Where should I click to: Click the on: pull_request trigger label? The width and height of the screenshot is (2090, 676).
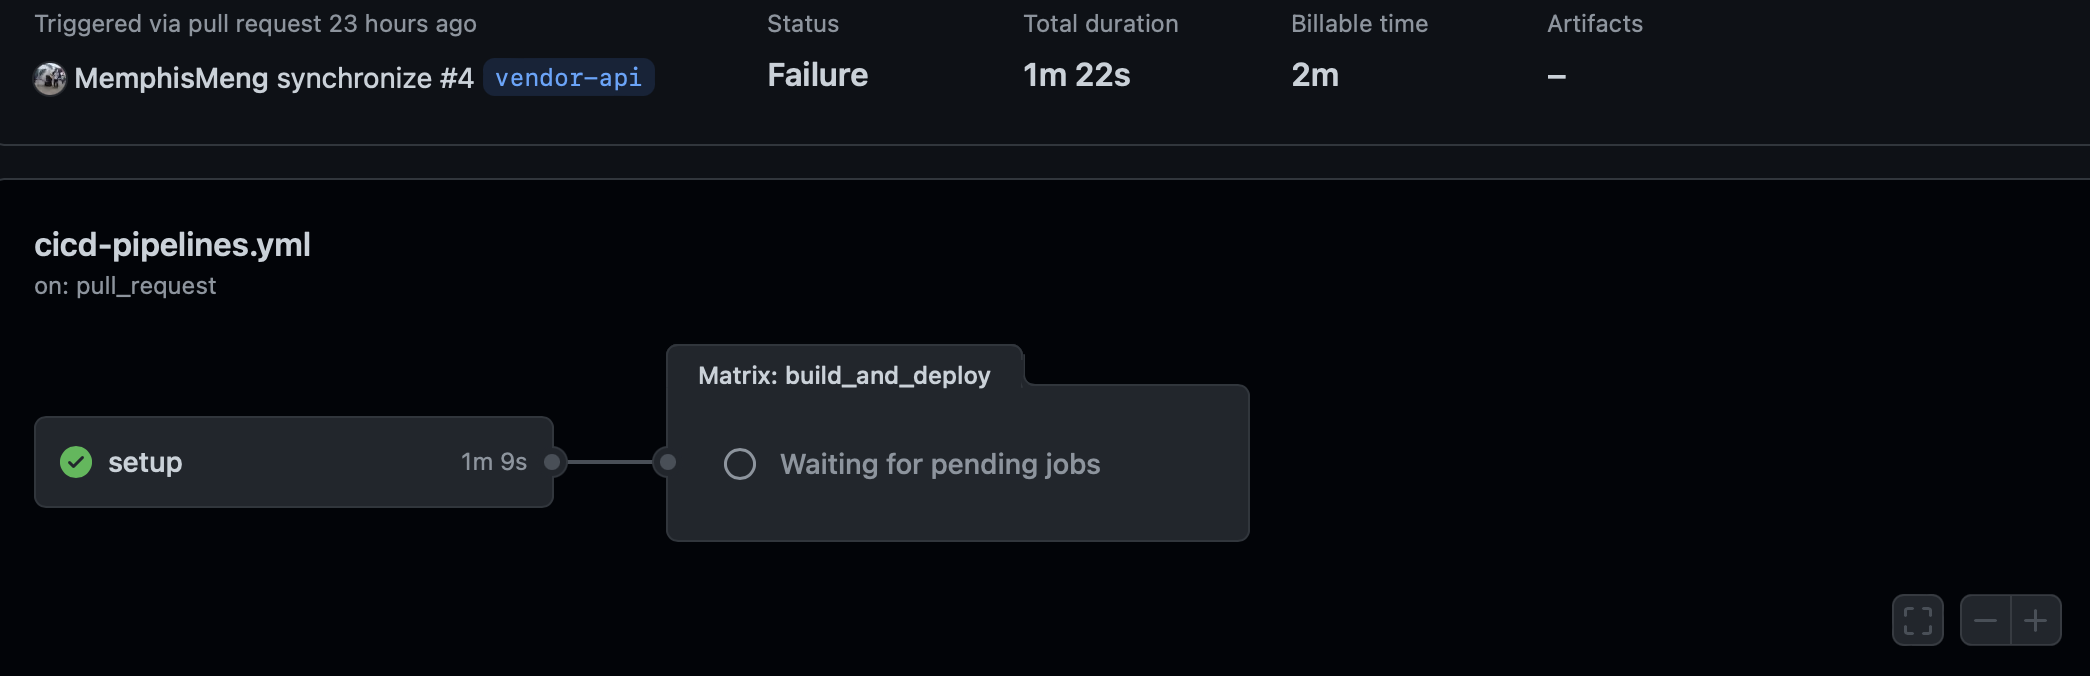(125, 286)
